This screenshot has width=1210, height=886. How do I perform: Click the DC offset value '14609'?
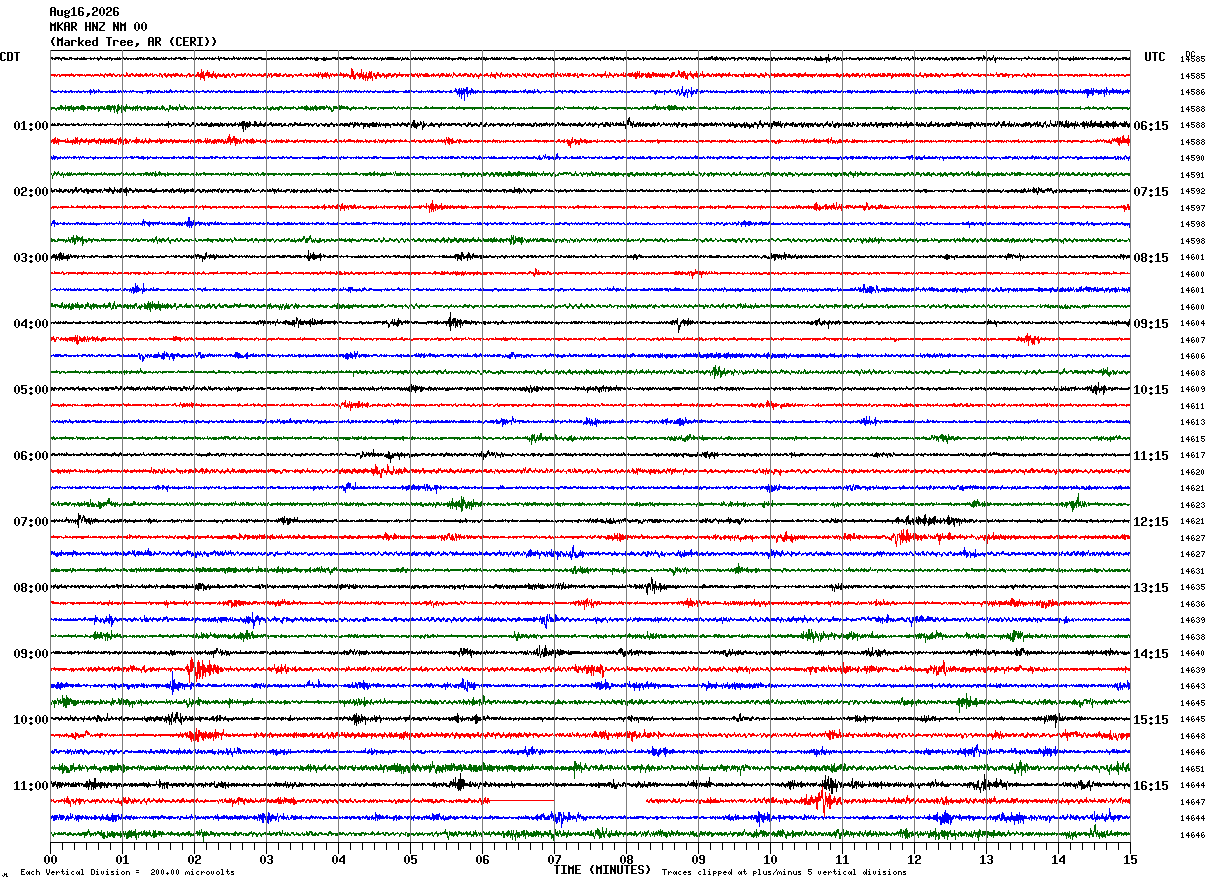pyautogui.click(x=1192, y=389)
